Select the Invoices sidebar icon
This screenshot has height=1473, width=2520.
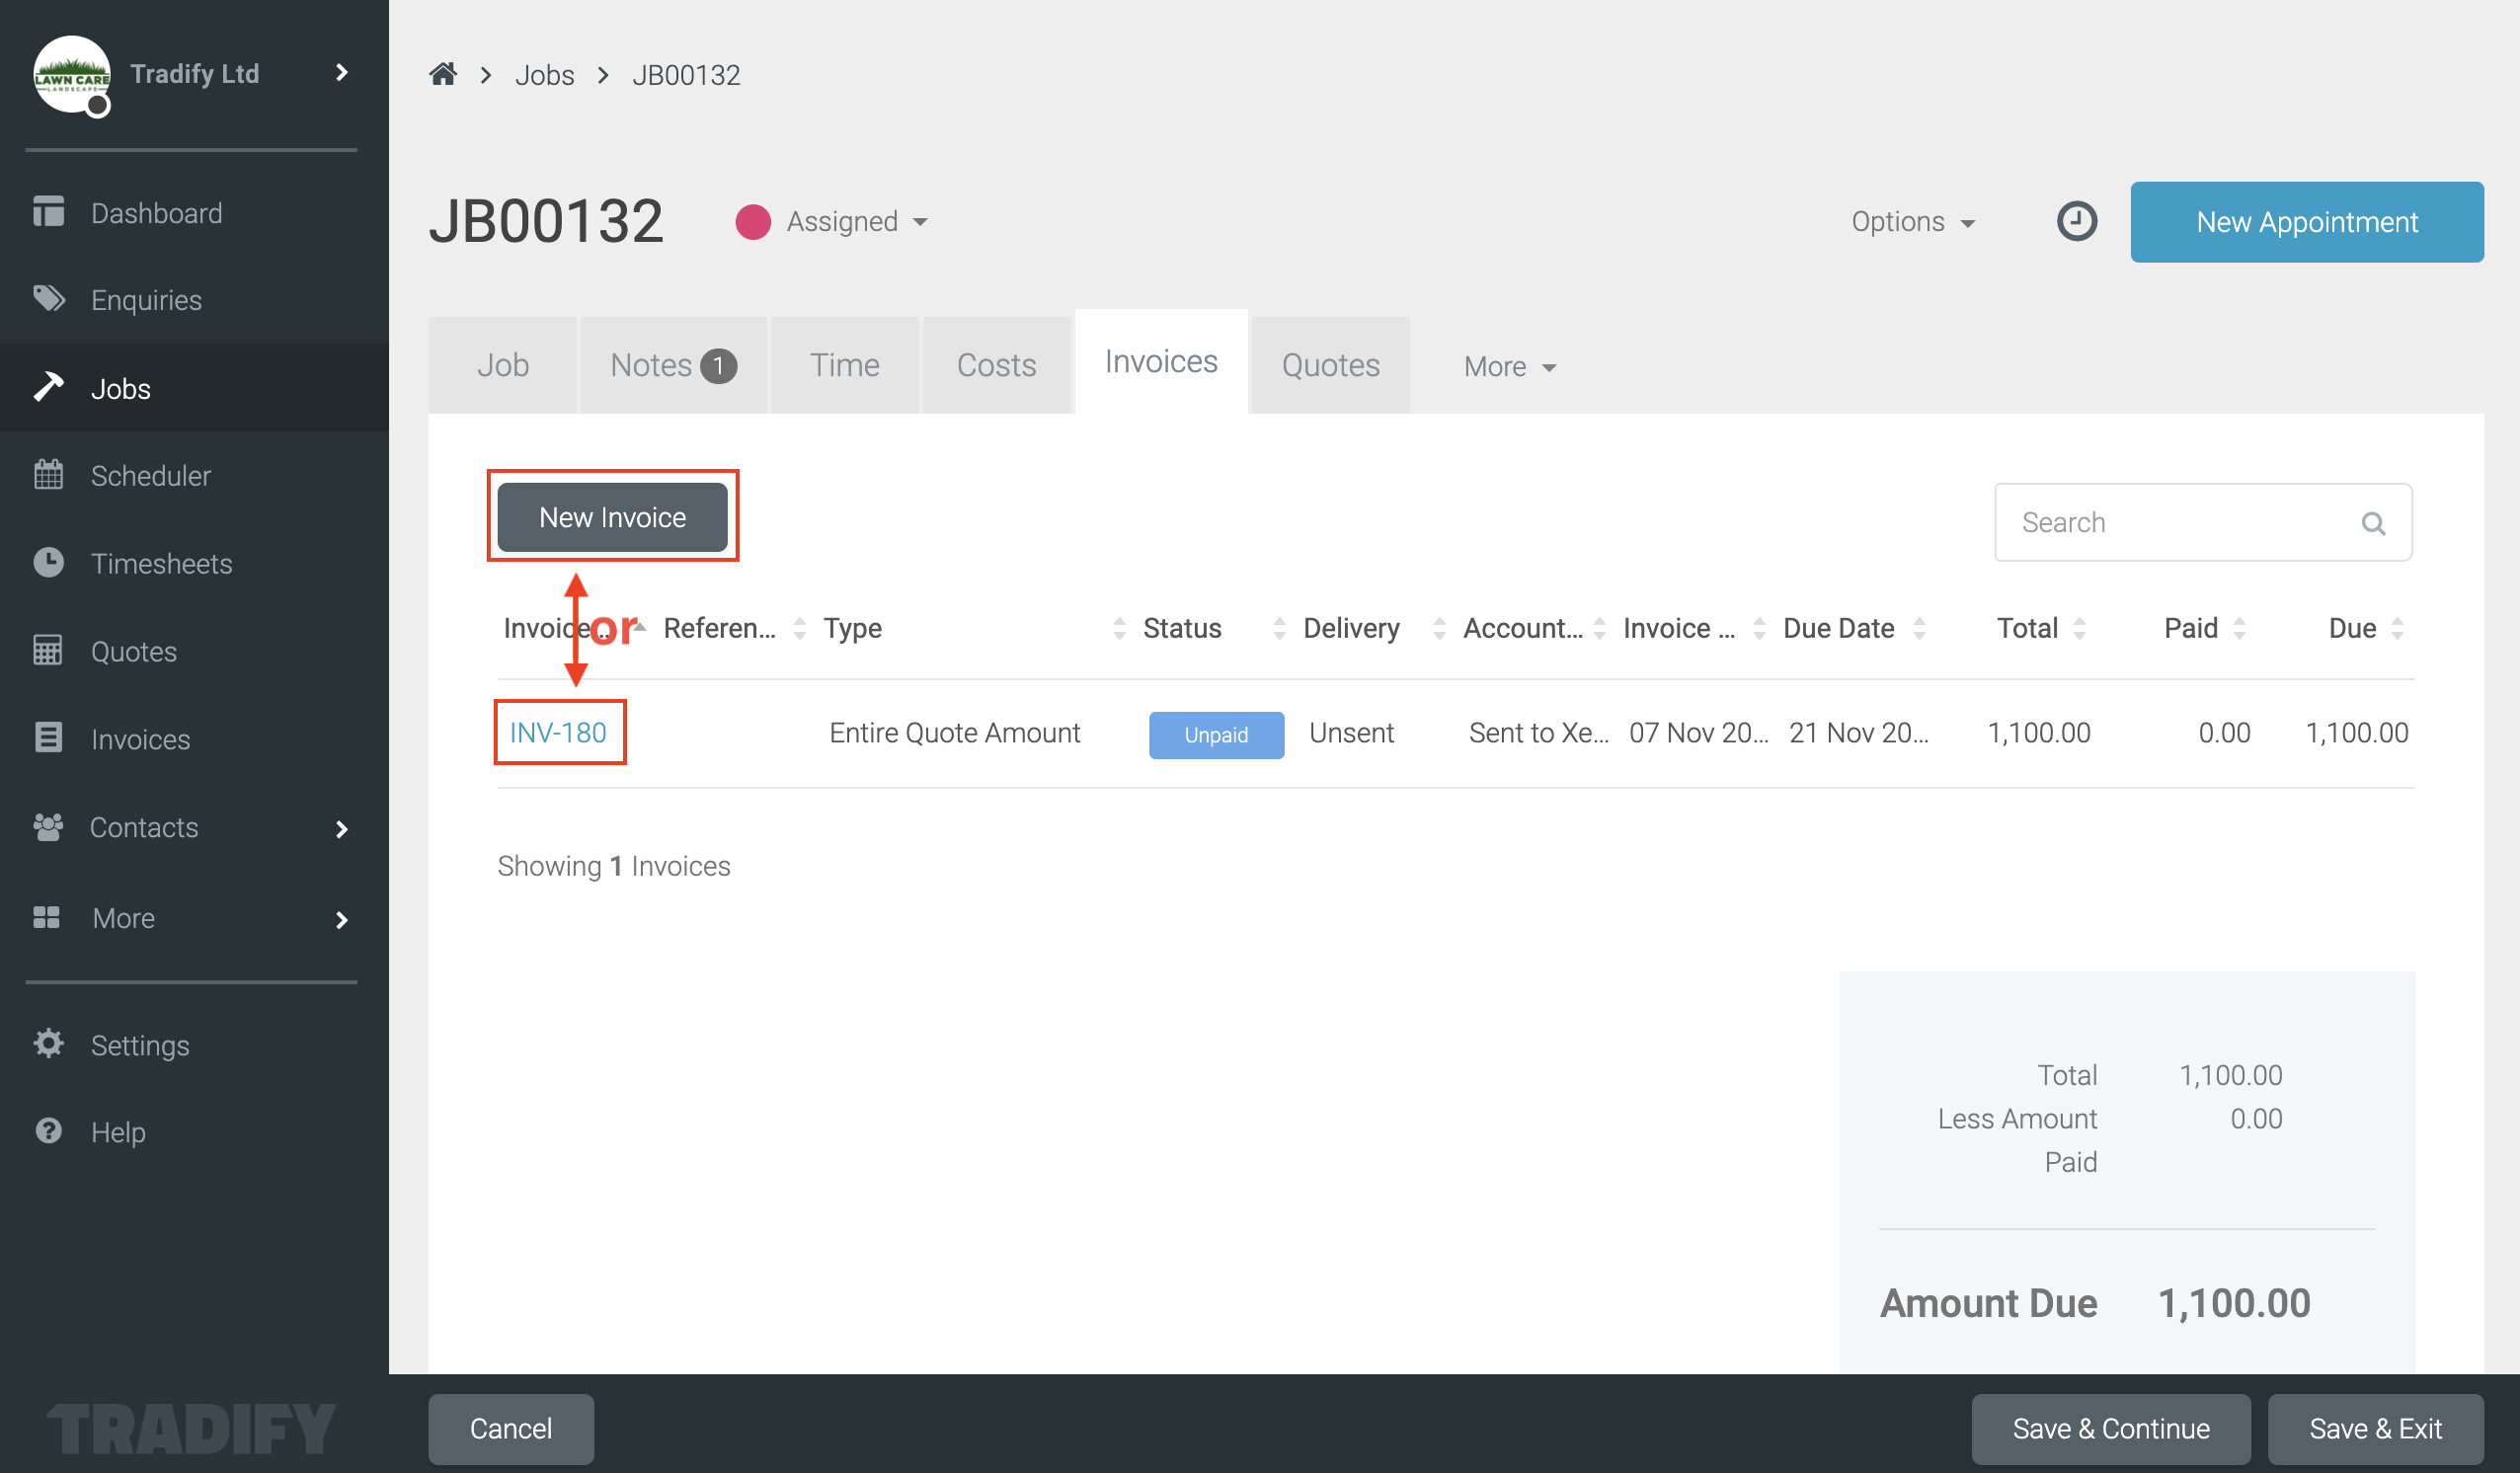pos(48,739)
